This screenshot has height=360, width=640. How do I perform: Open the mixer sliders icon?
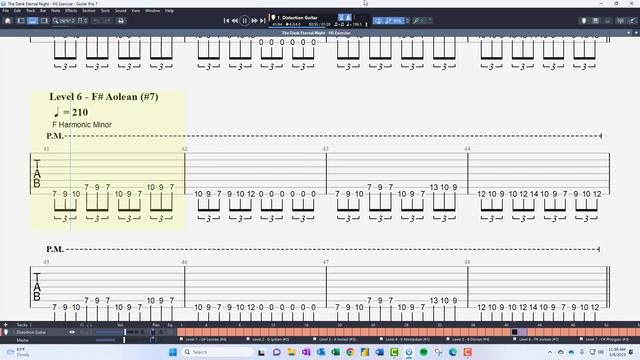[x=620, y=20]
